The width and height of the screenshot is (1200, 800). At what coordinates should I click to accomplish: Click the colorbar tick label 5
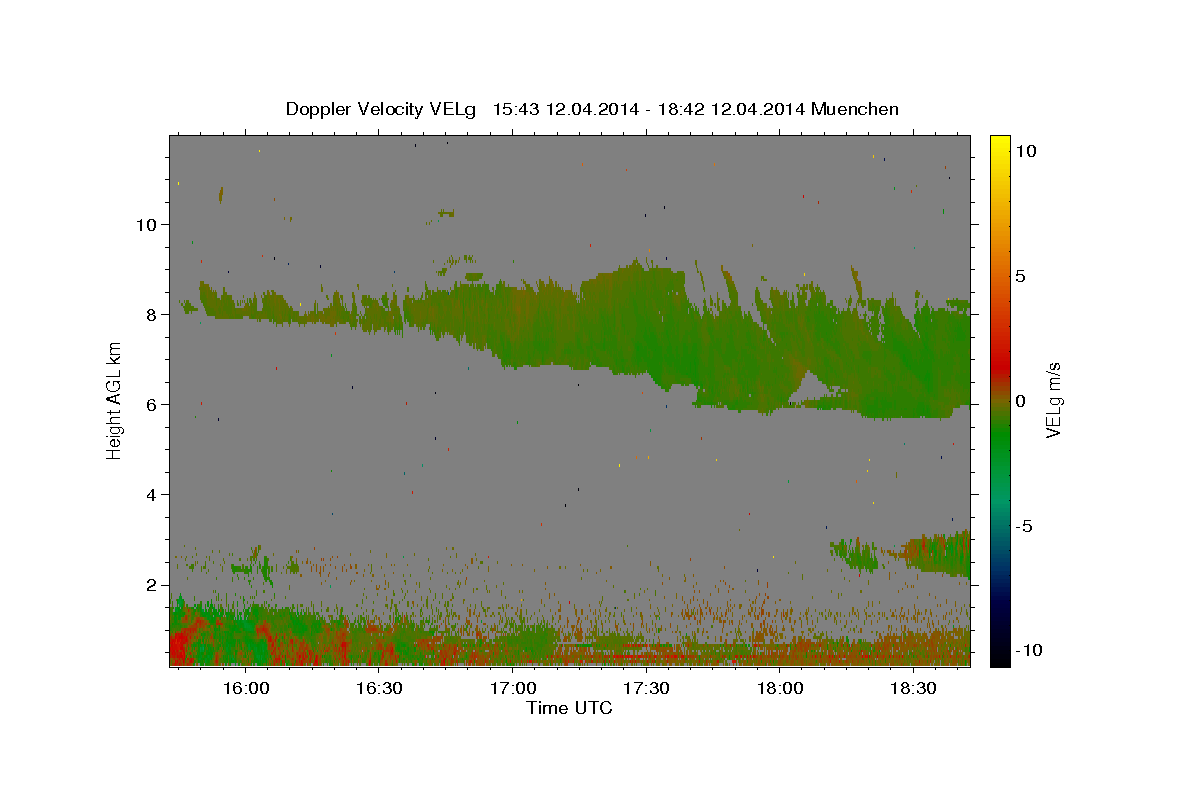click(x=1020, y=275)
